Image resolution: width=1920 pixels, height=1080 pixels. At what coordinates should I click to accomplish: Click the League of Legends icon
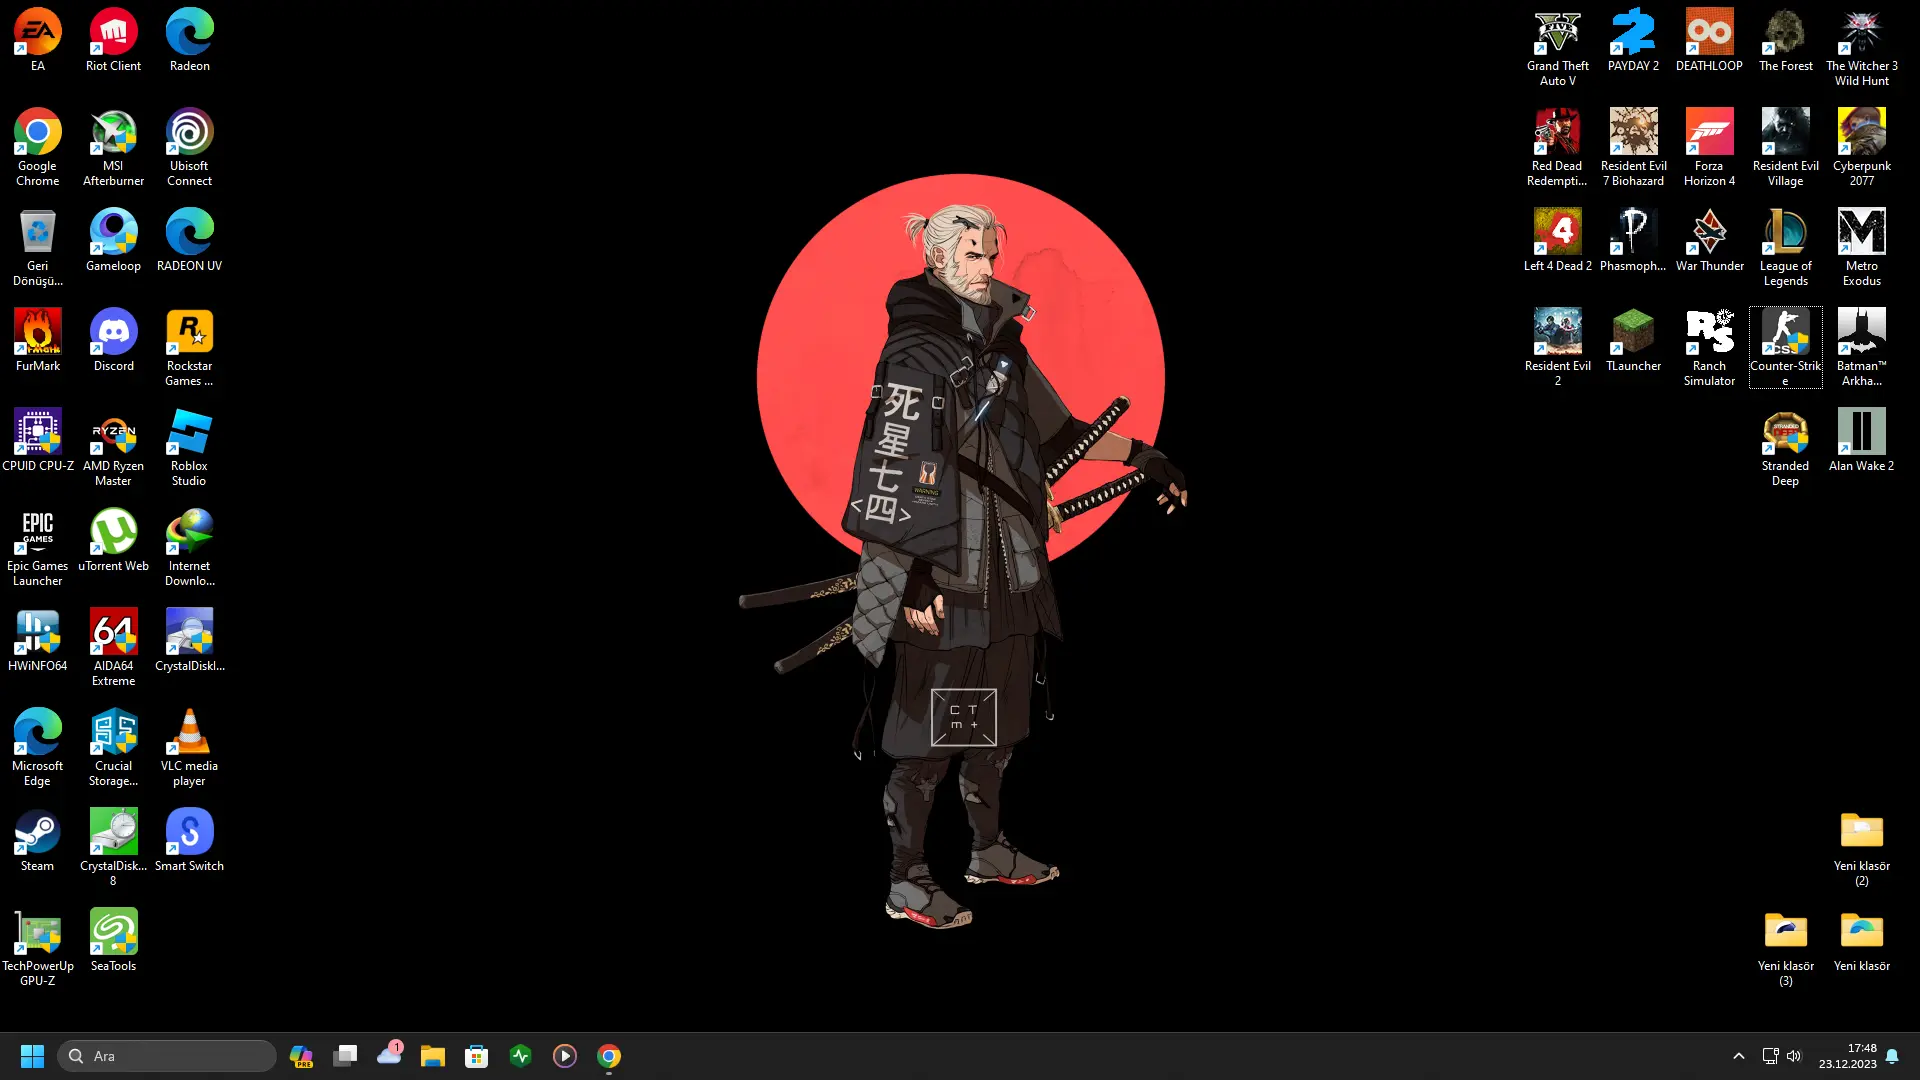[x=1785, y=247]
